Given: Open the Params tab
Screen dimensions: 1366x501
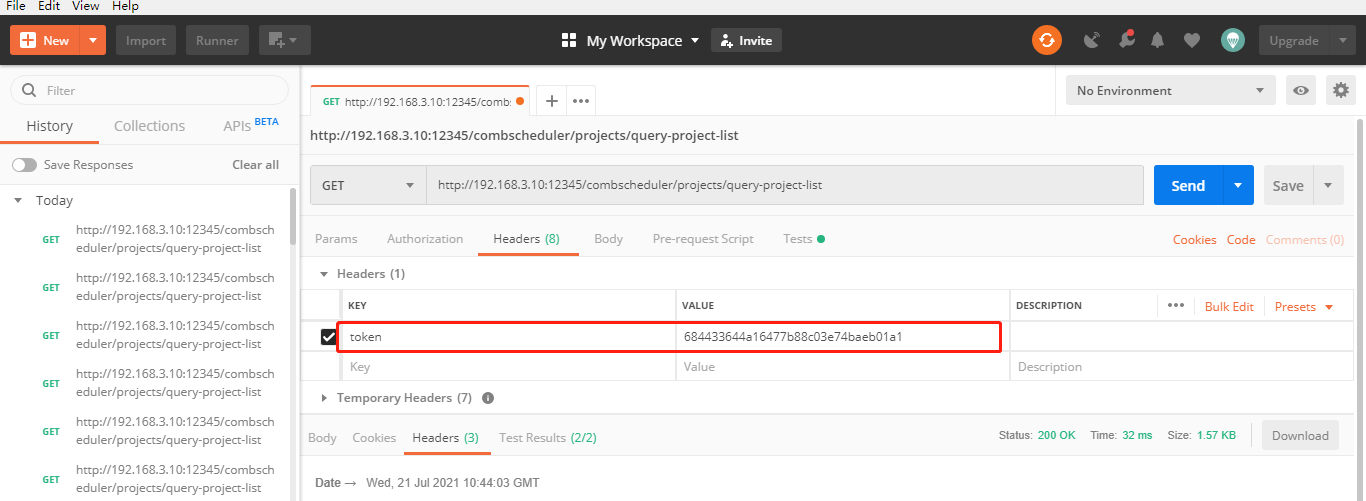Looking at the screenshot, I should (336, 239).
